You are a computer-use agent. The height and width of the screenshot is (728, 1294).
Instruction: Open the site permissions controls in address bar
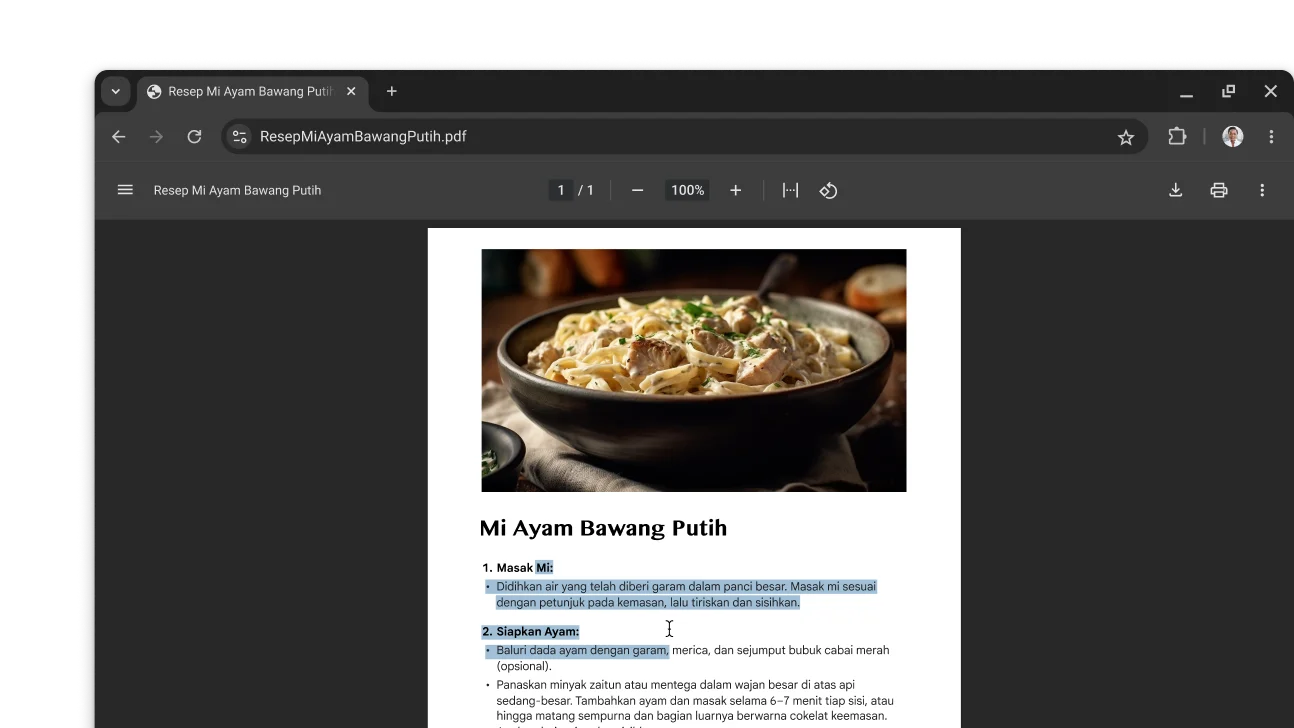coord(239,136)
